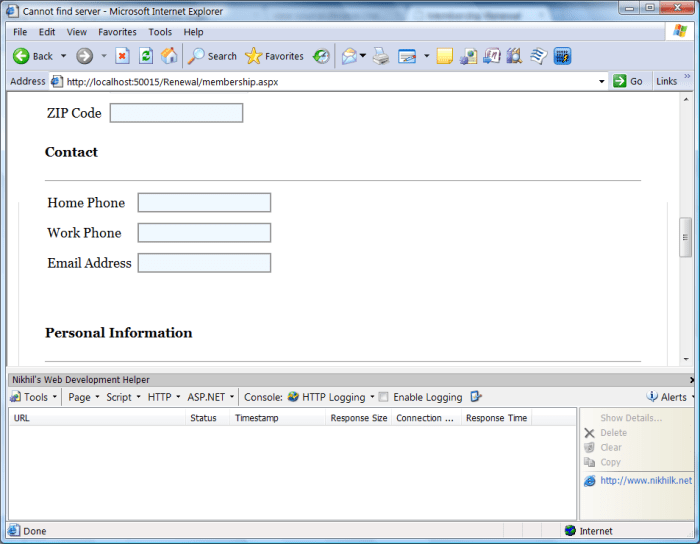This screenshot has height=544, width=700.
Task: Open the Tools menu in the menu bar
Action: pyautogui.click(x=160, y=32)
